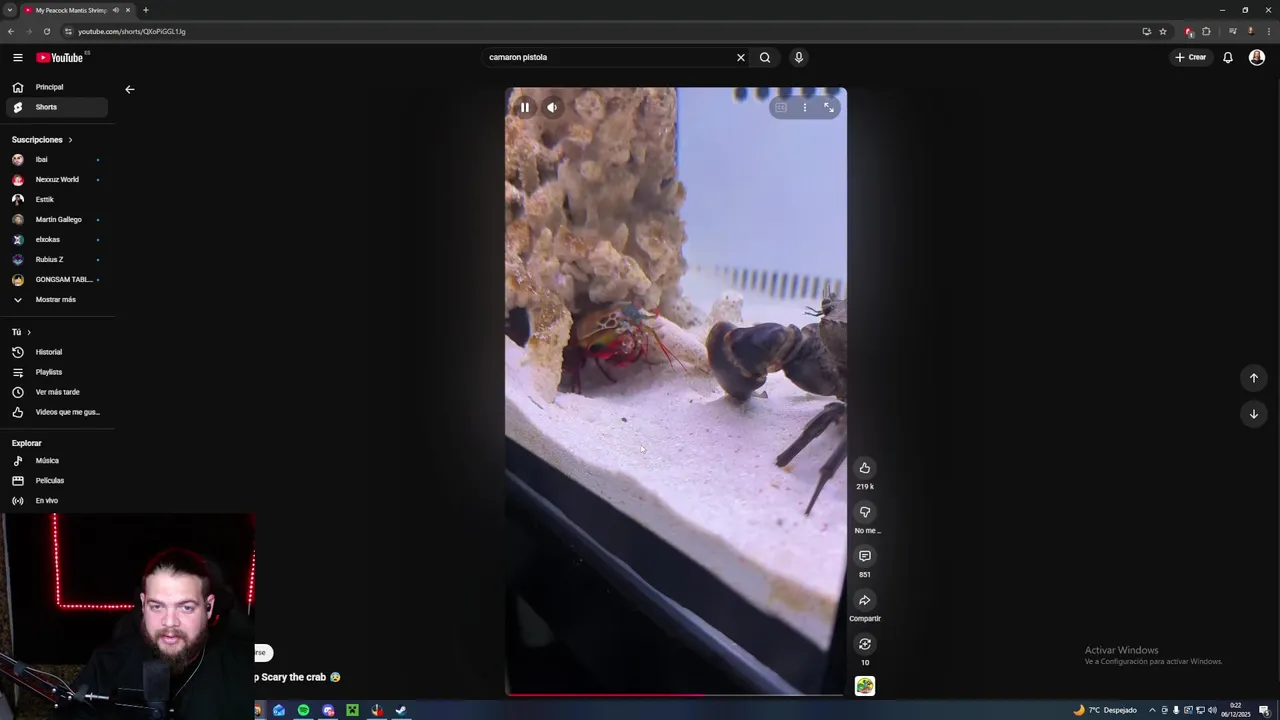
Task: Expand the Tú section chevron
Action: (x=29, y=332)
